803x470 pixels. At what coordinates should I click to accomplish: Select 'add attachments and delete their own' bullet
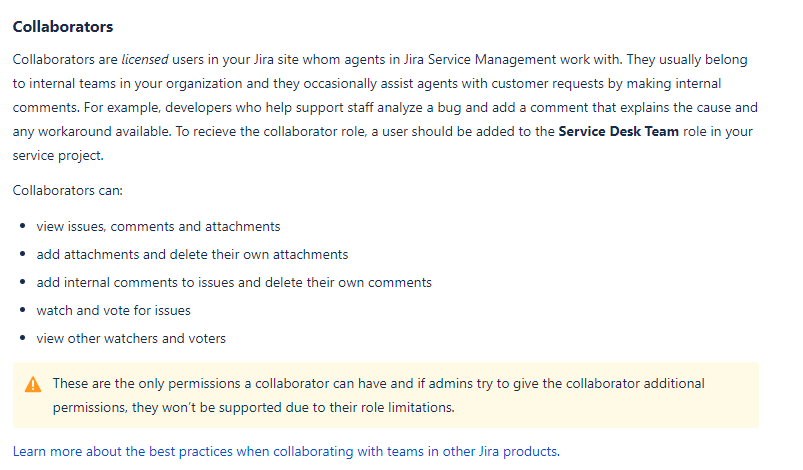192,254
